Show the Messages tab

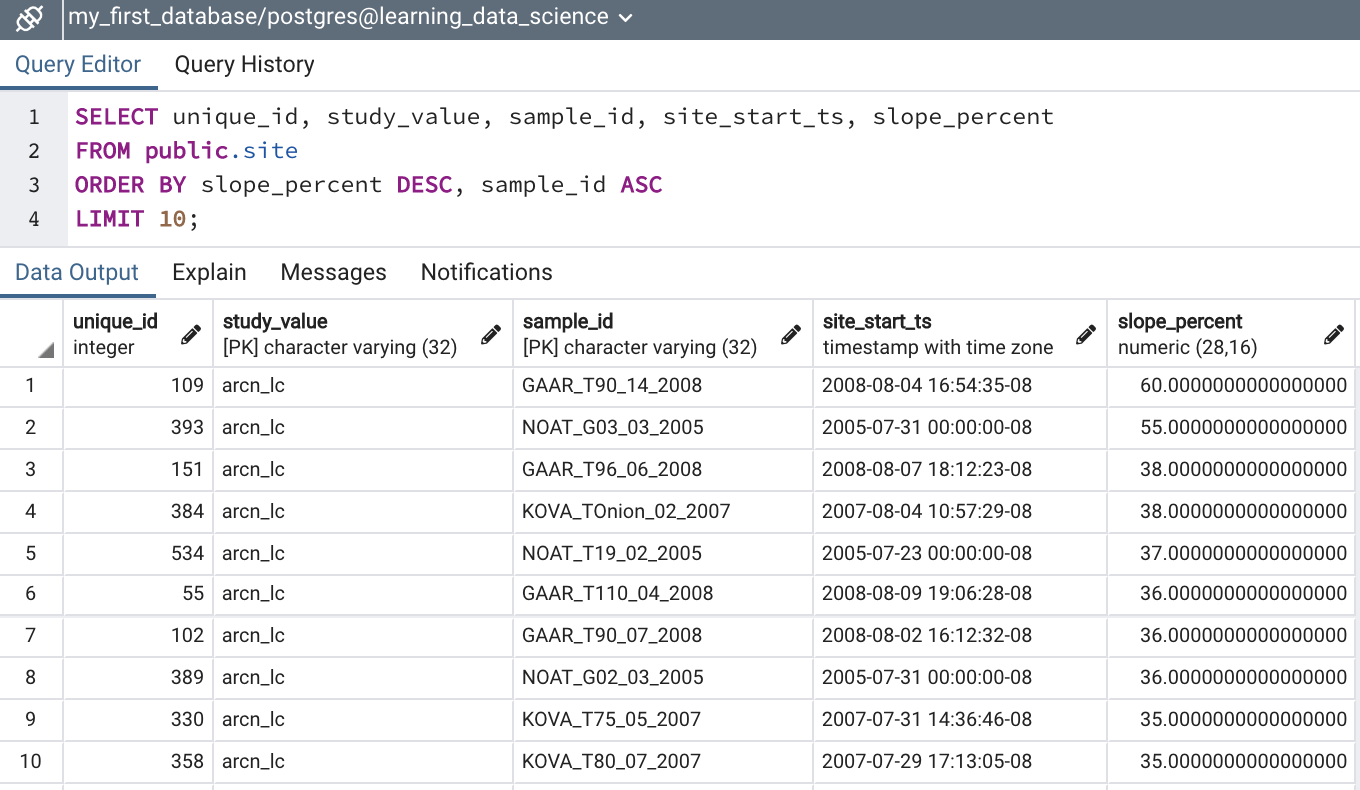333,273
